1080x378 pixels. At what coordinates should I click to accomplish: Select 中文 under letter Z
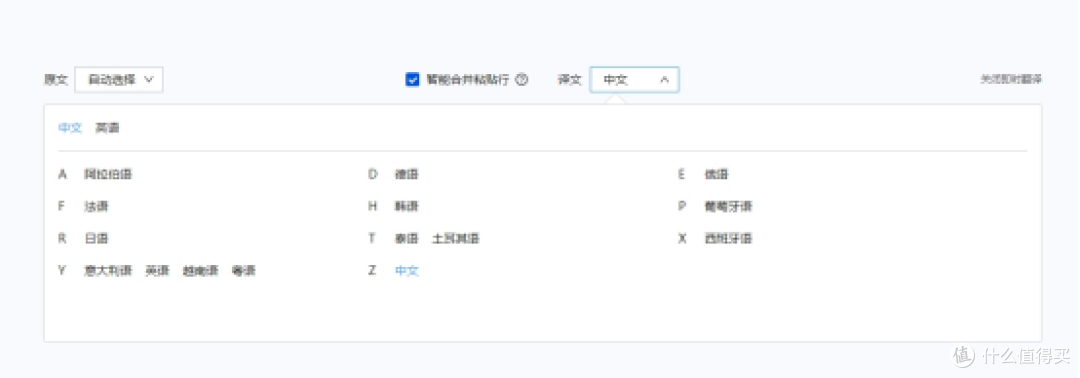point(406,271)
